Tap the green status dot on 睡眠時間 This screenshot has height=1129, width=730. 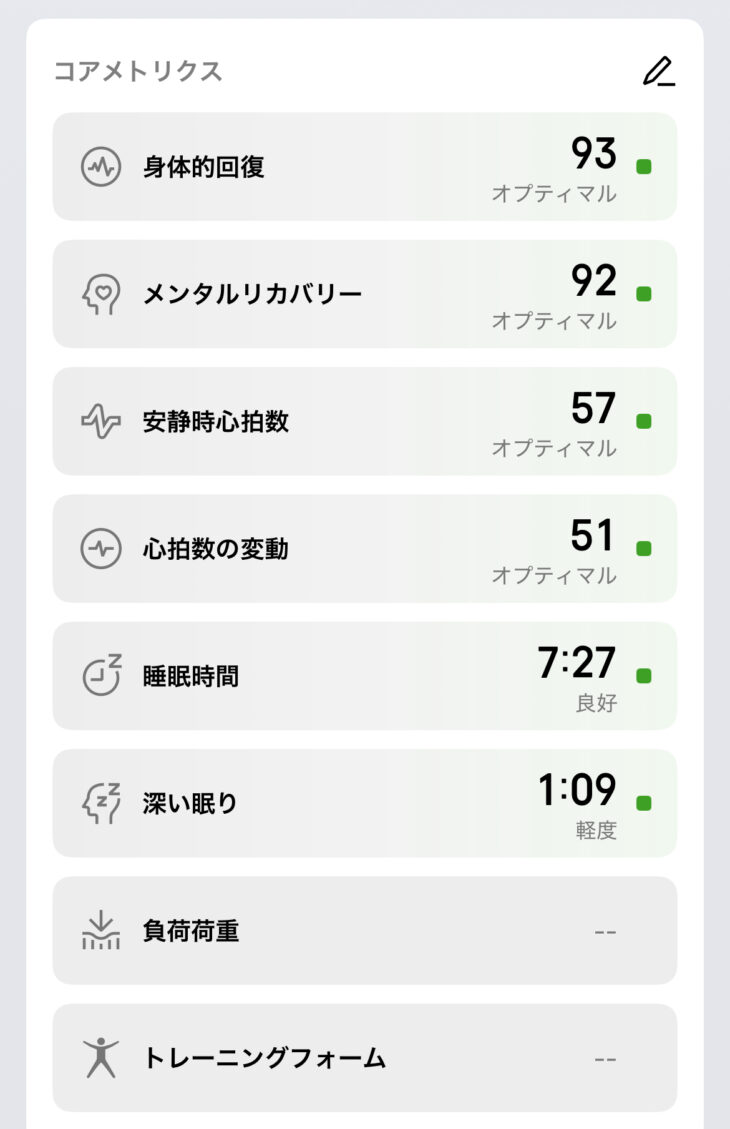click(x=644, y=676)
